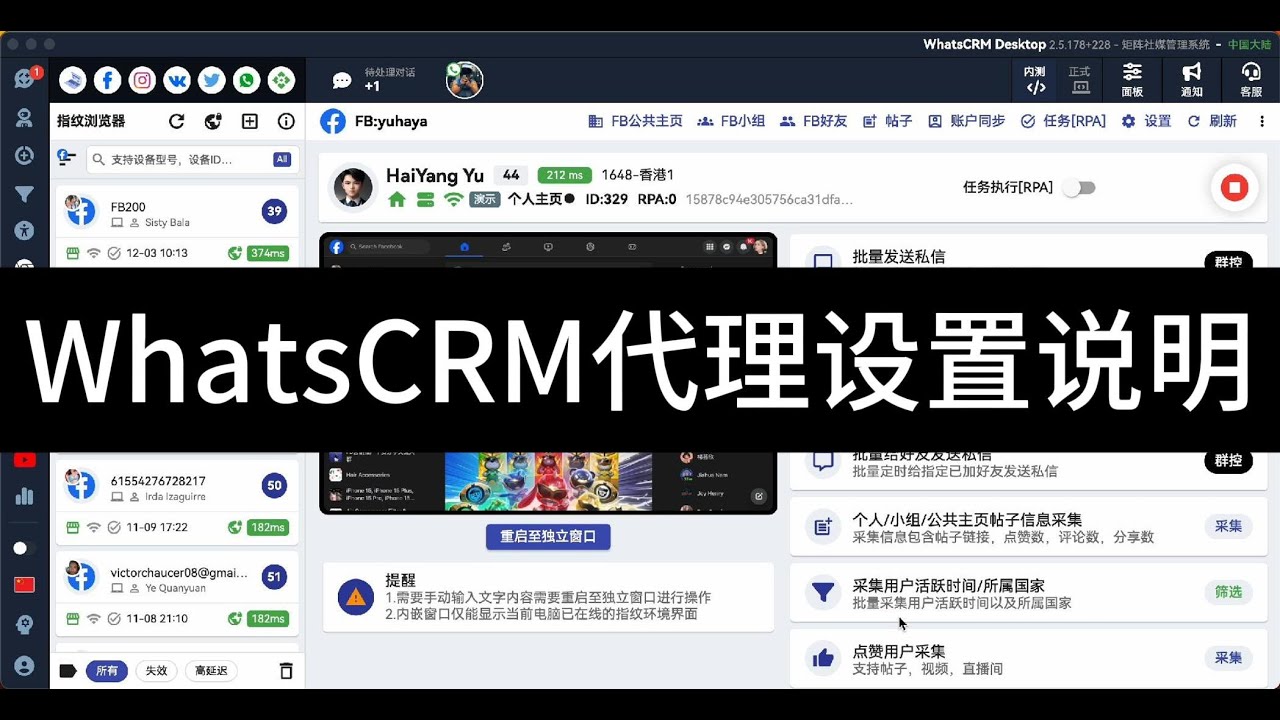Open the funnel filter icon in the left sidebar
This screenshot has width=1280, height=720.
click(x=25, y=194)
